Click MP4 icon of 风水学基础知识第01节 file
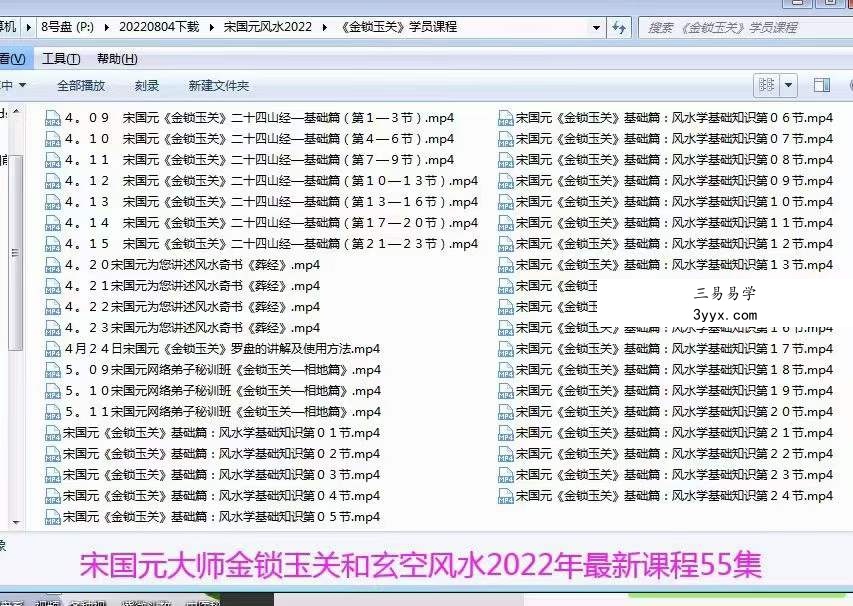 (x=53, y=434)
